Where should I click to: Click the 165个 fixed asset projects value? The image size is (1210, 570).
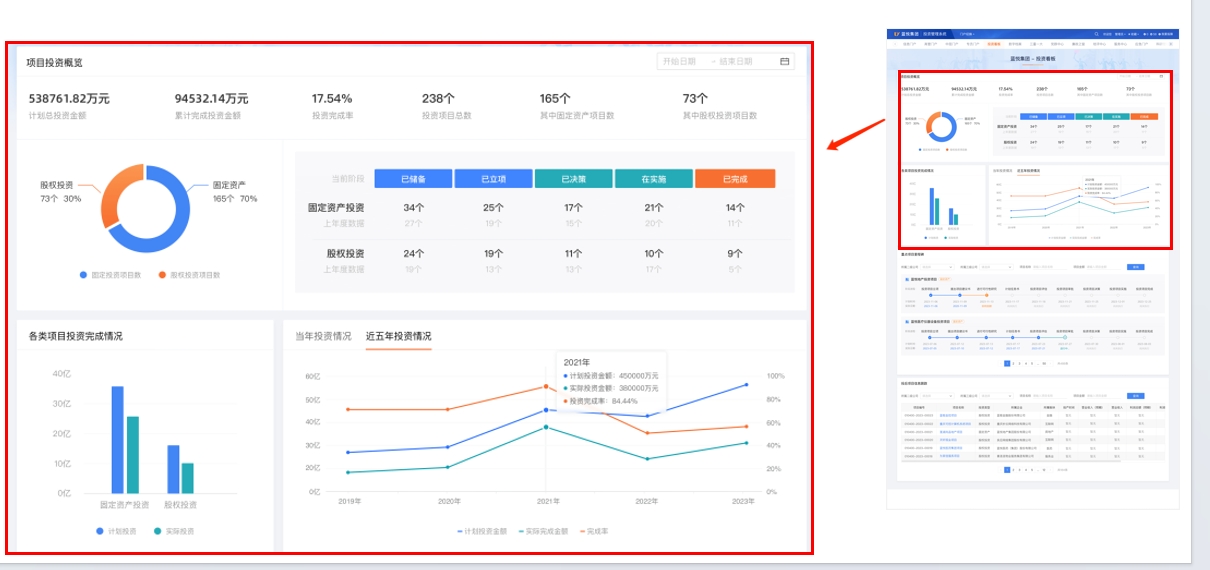pyautogui.click(x=555, y=98)
